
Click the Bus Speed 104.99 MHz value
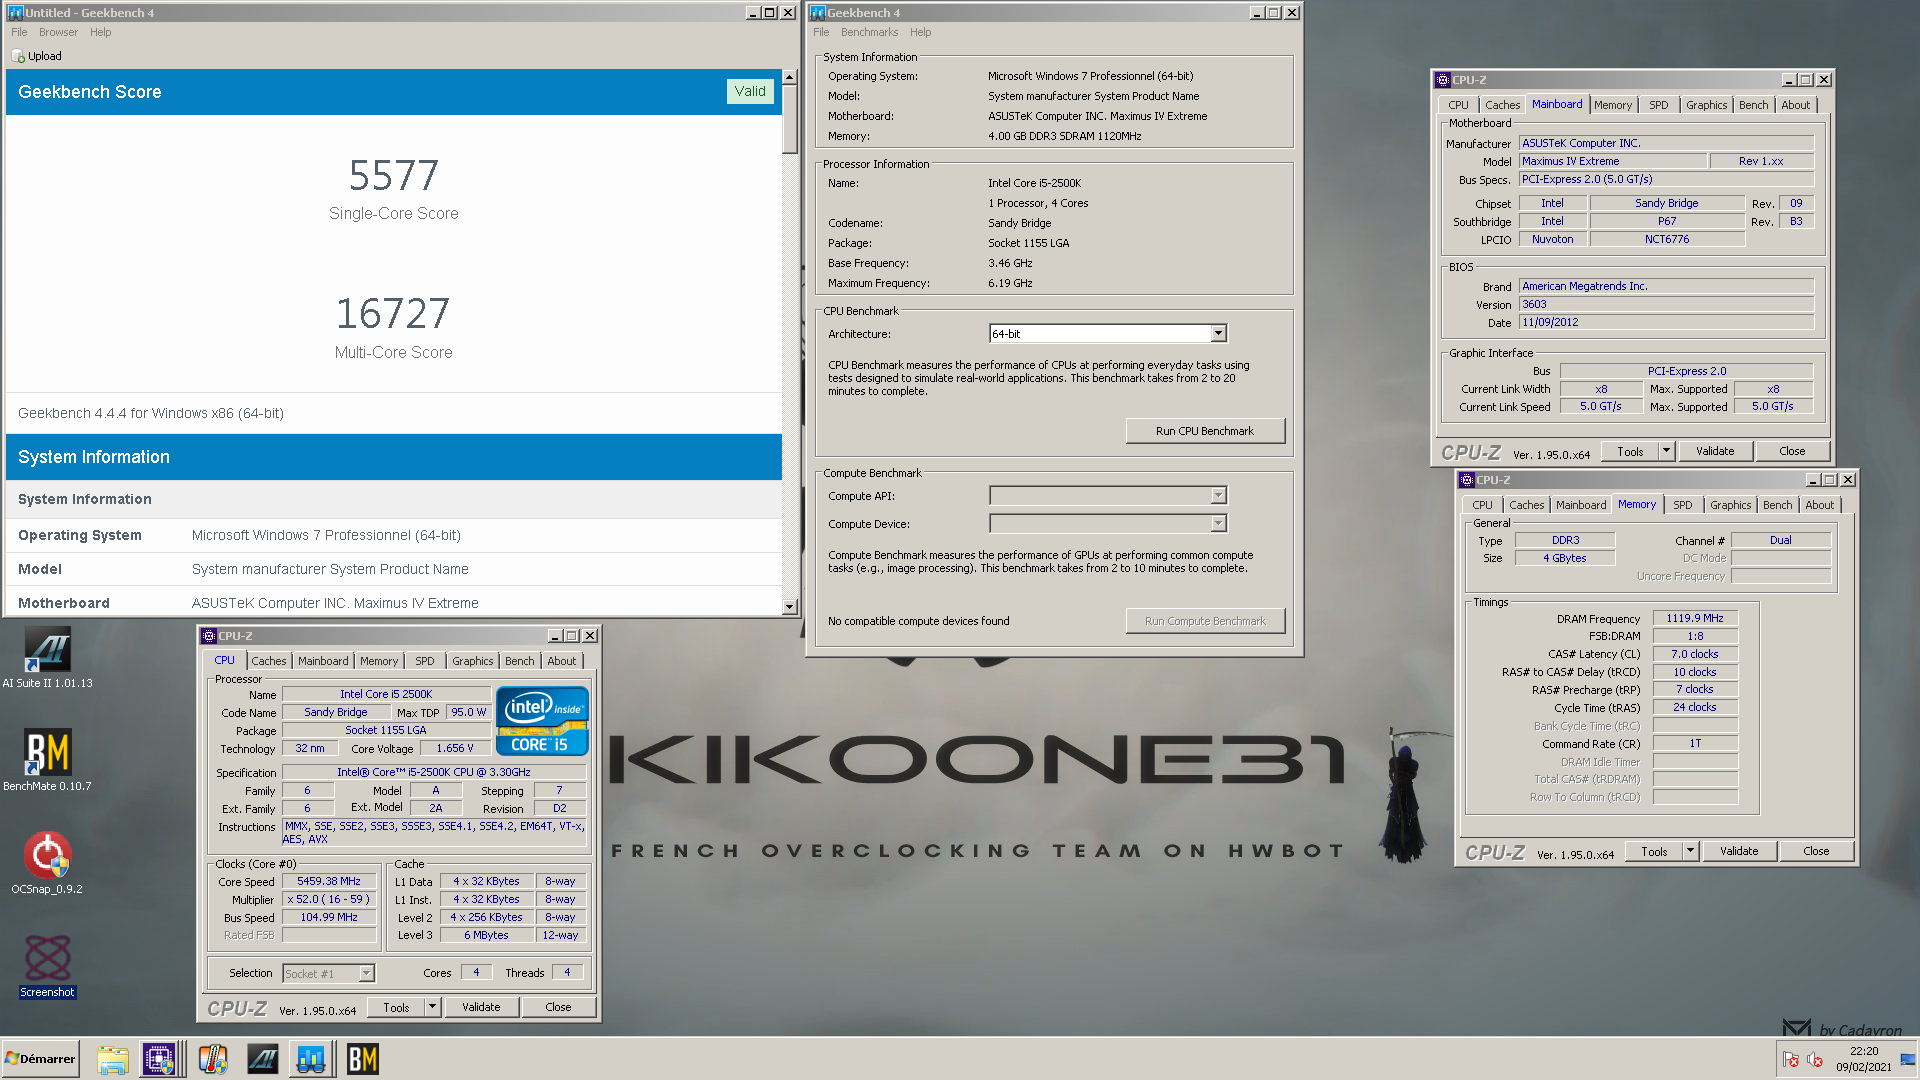(x=329, y=918)
